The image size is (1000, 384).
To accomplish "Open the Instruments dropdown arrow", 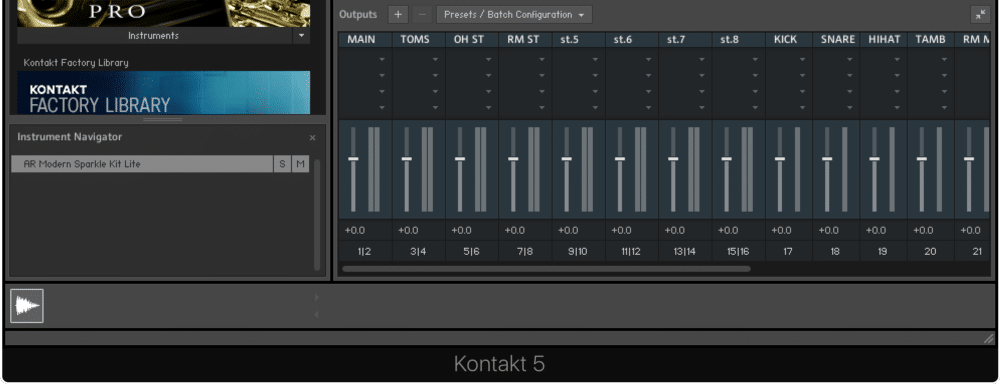I will (302, 36).
